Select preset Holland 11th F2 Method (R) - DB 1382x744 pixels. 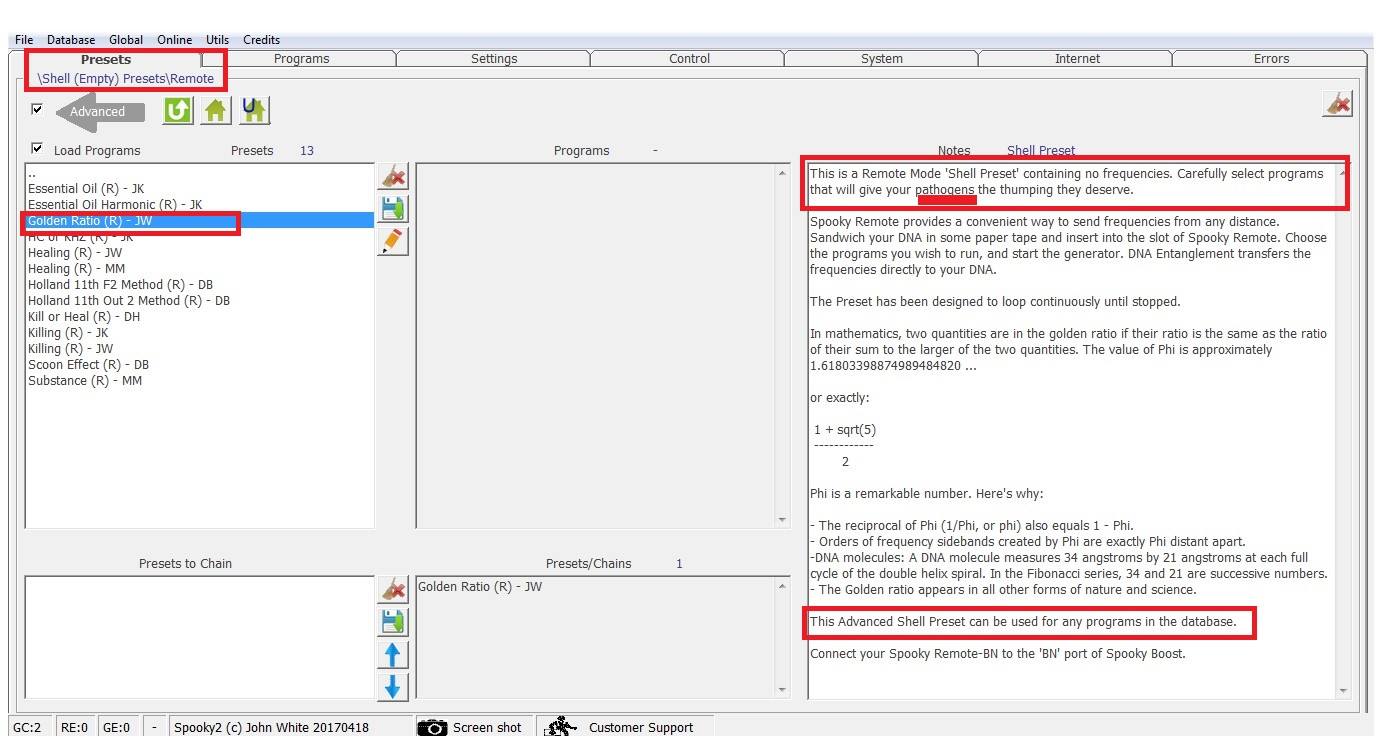[200, 284]
